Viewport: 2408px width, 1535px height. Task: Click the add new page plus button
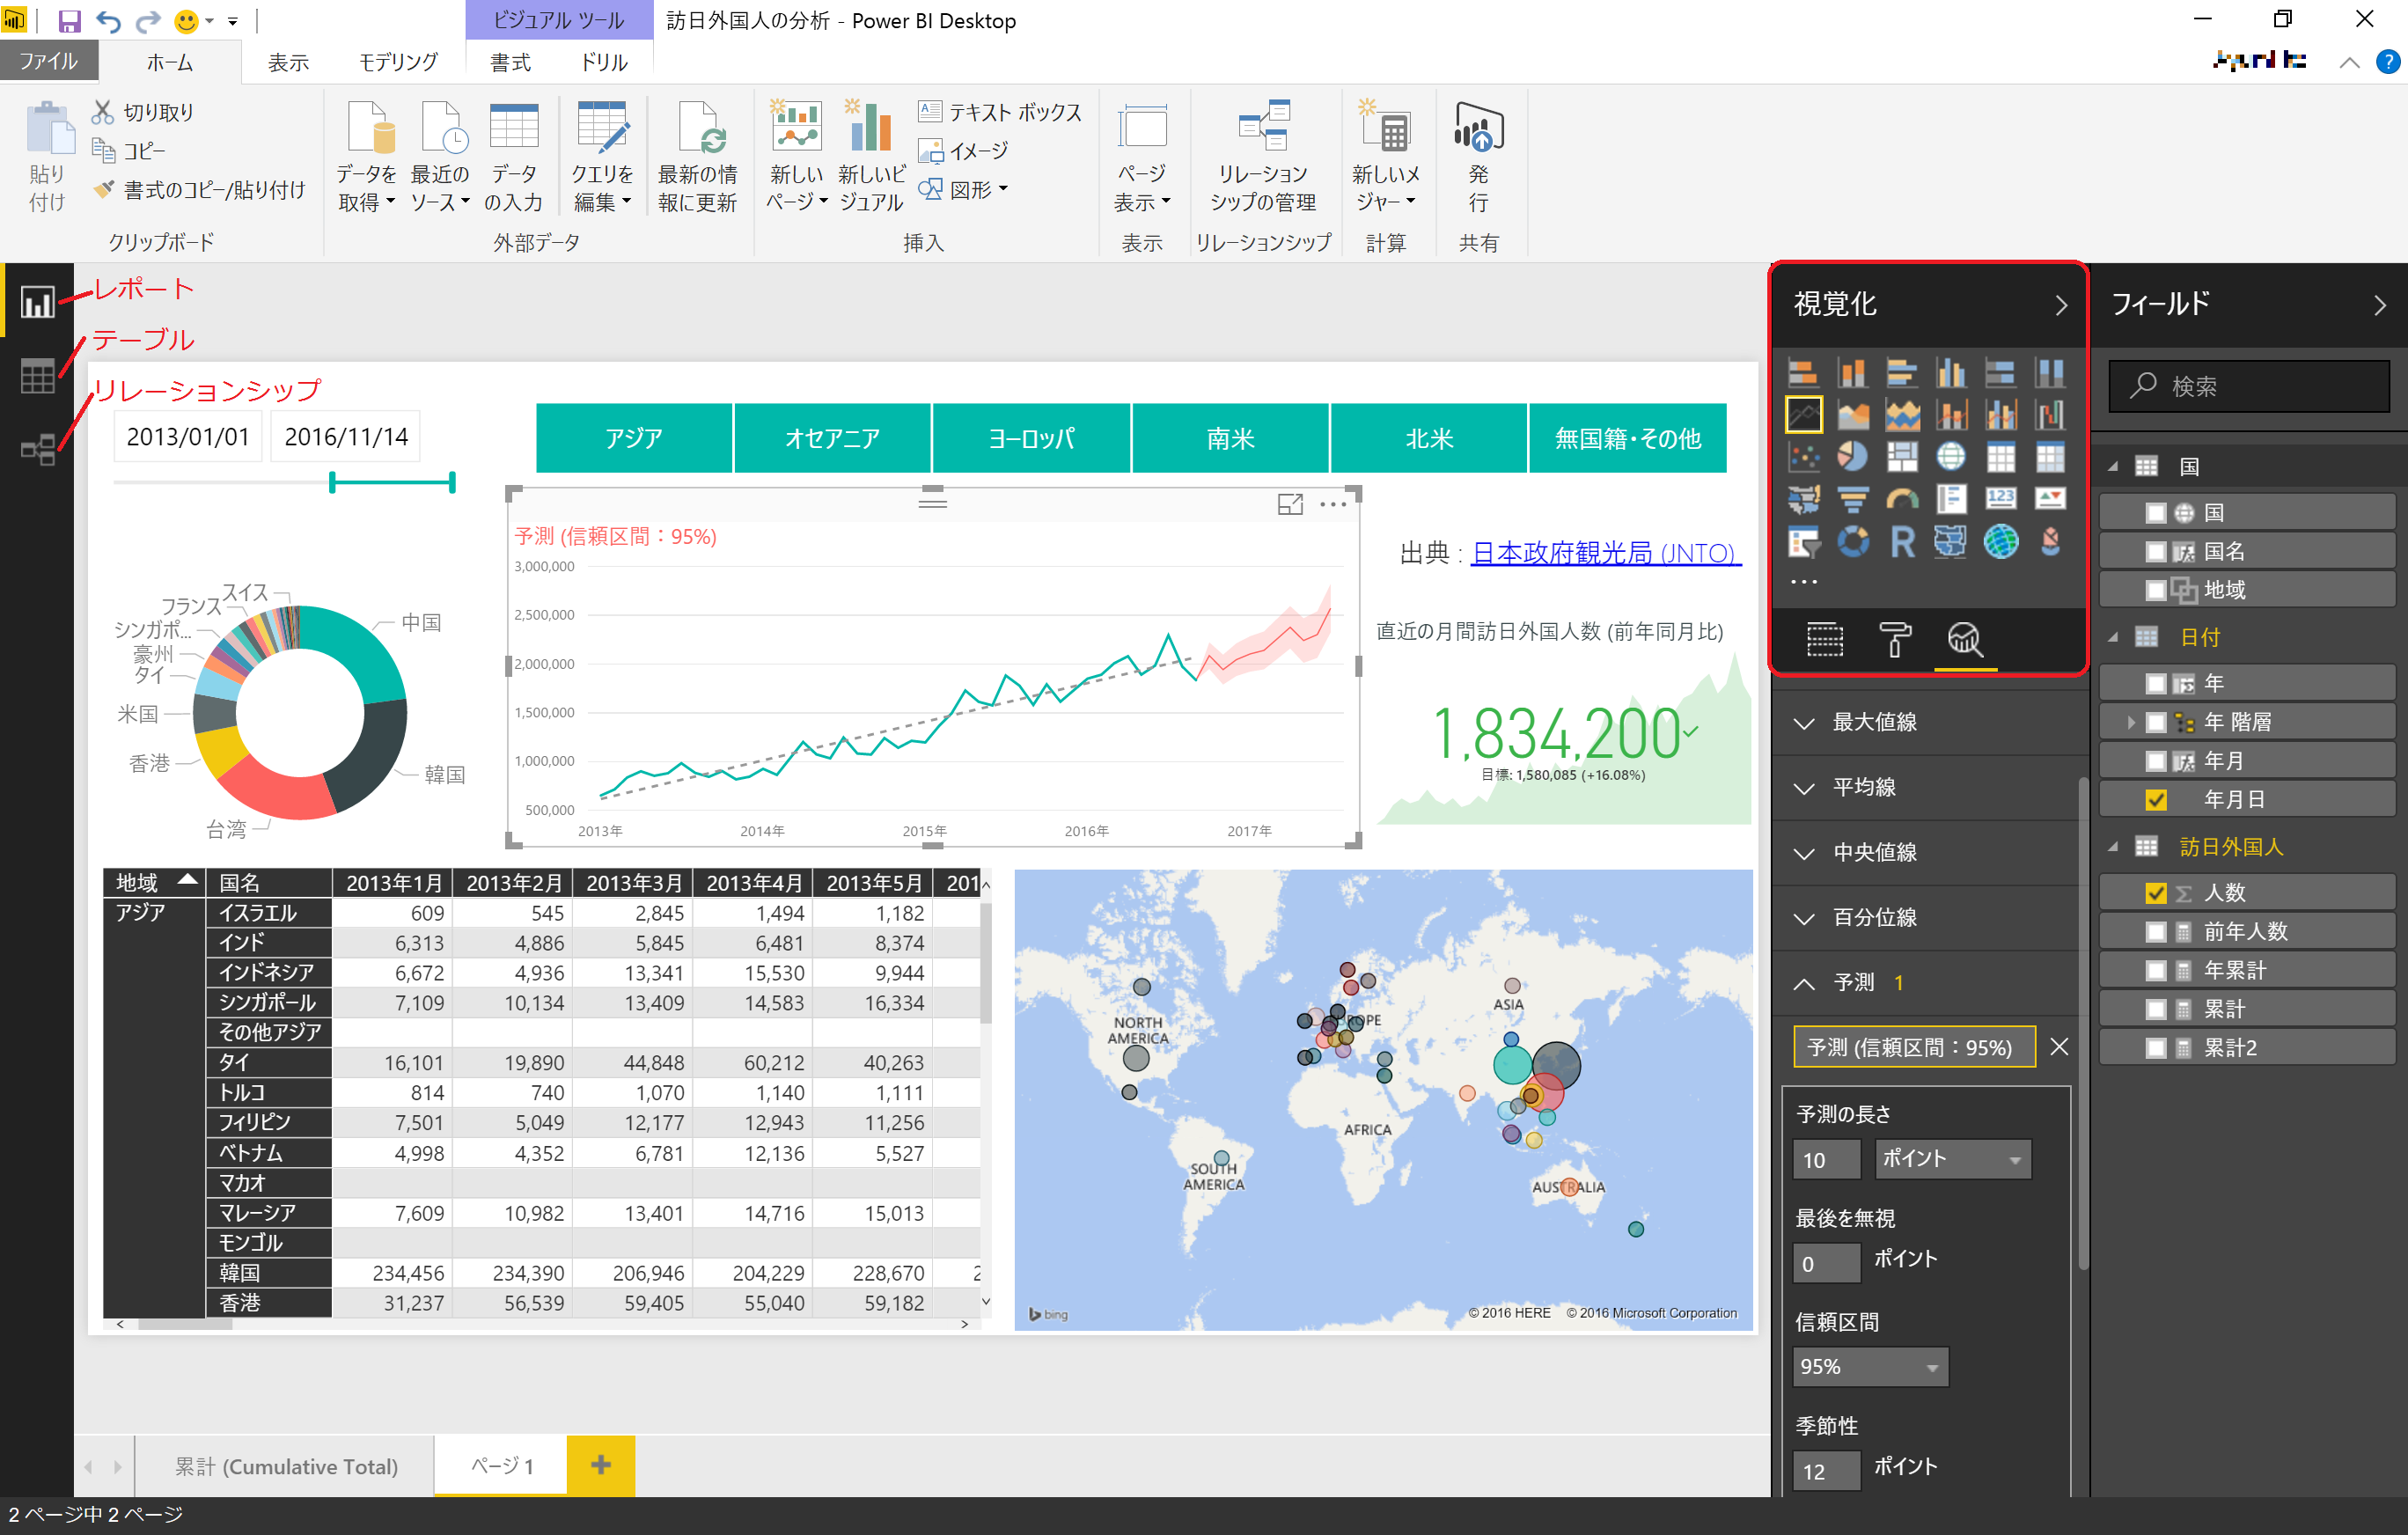tap(600, 1466)
